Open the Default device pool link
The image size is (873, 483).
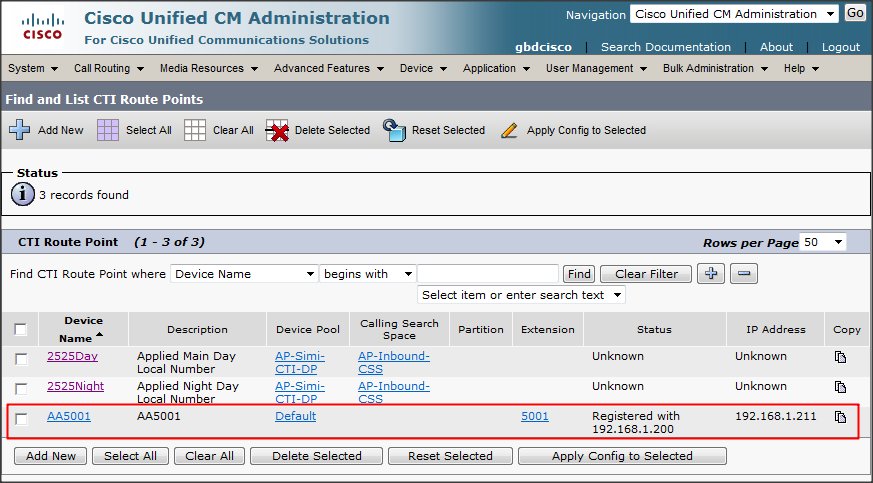pos(295,416)
